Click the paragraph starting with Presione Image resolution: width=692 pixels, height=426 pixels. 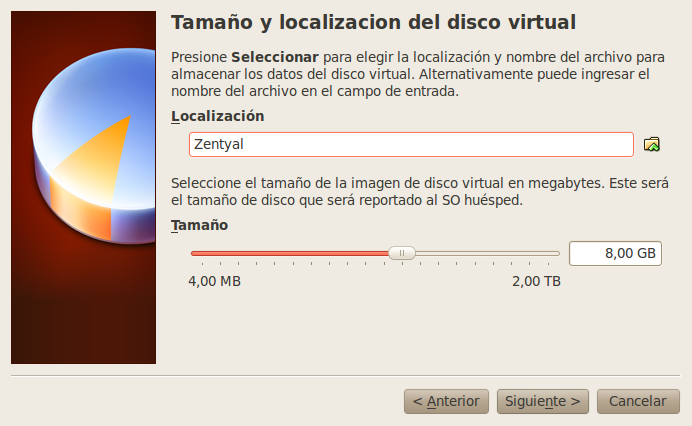[x=418, y=74]
